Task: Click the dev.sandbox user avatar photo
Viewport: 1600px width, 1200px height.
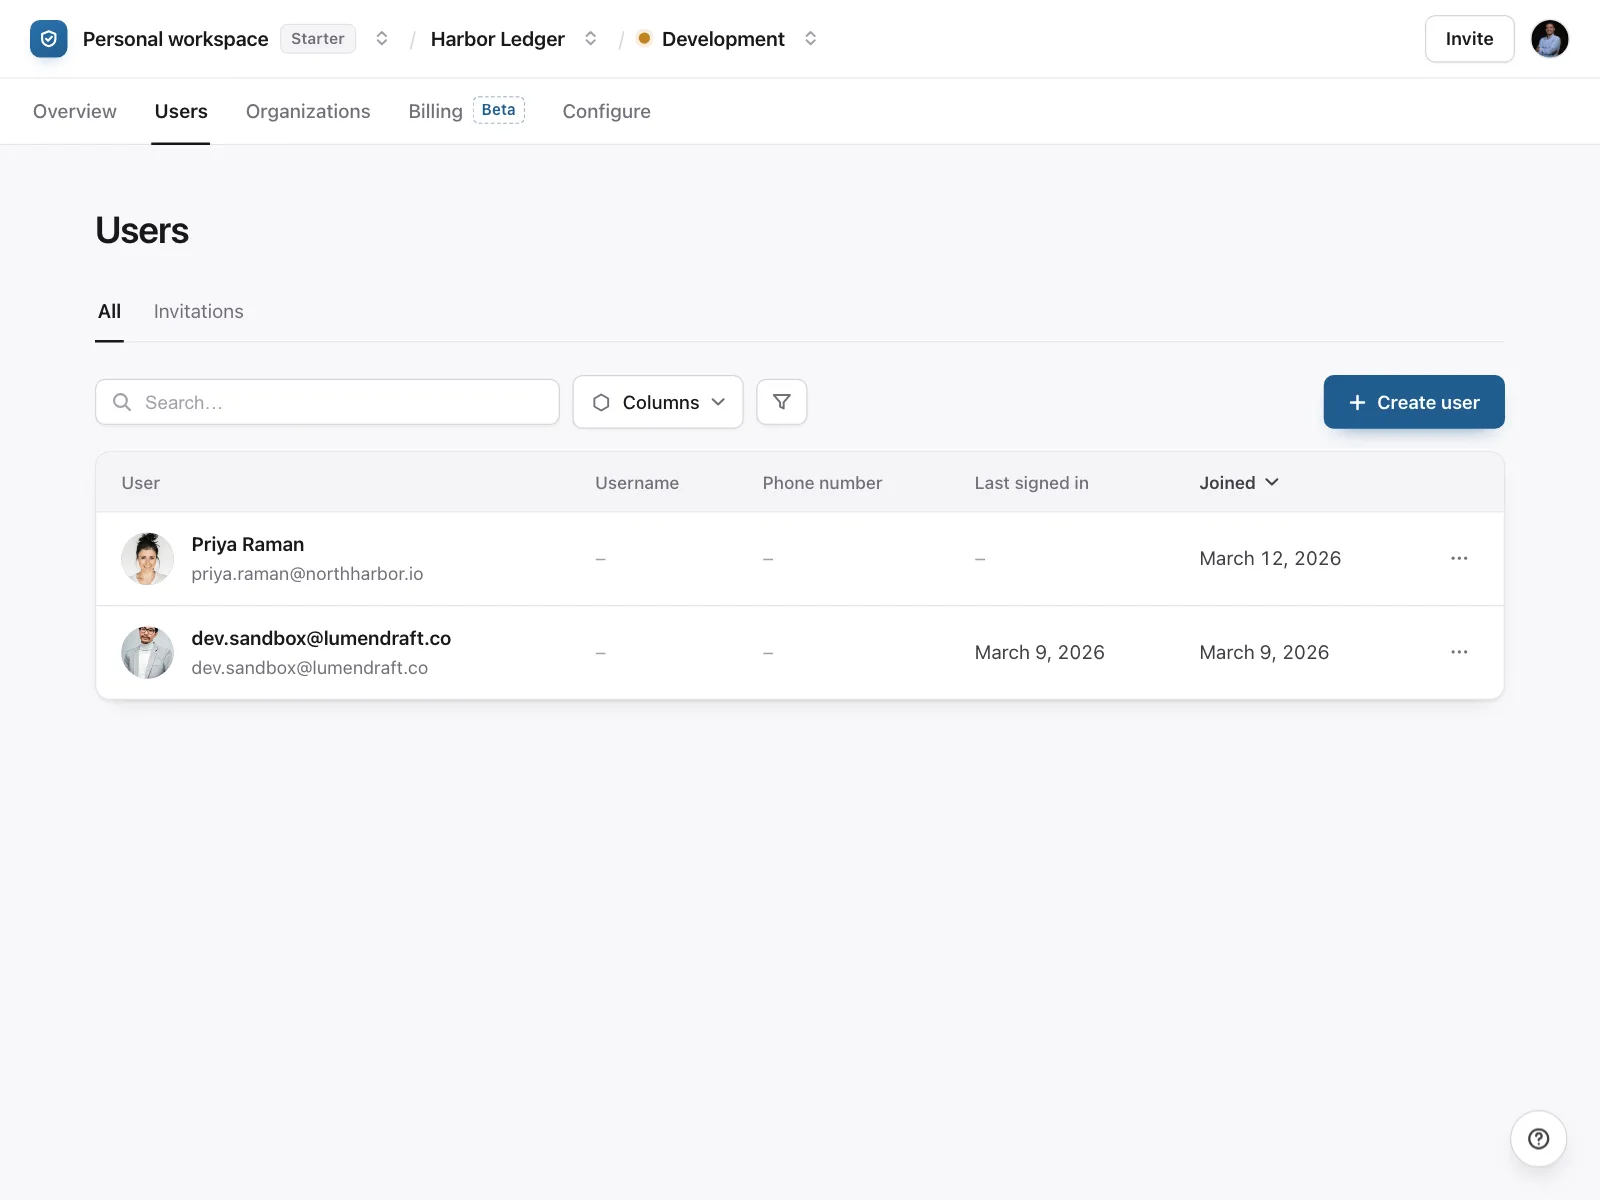Action: 148,653
